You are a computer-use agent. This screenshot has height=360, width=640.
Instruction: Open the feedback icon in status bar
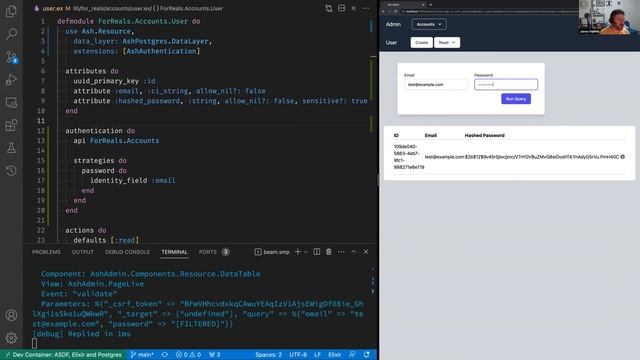click(x=352, y=355)
